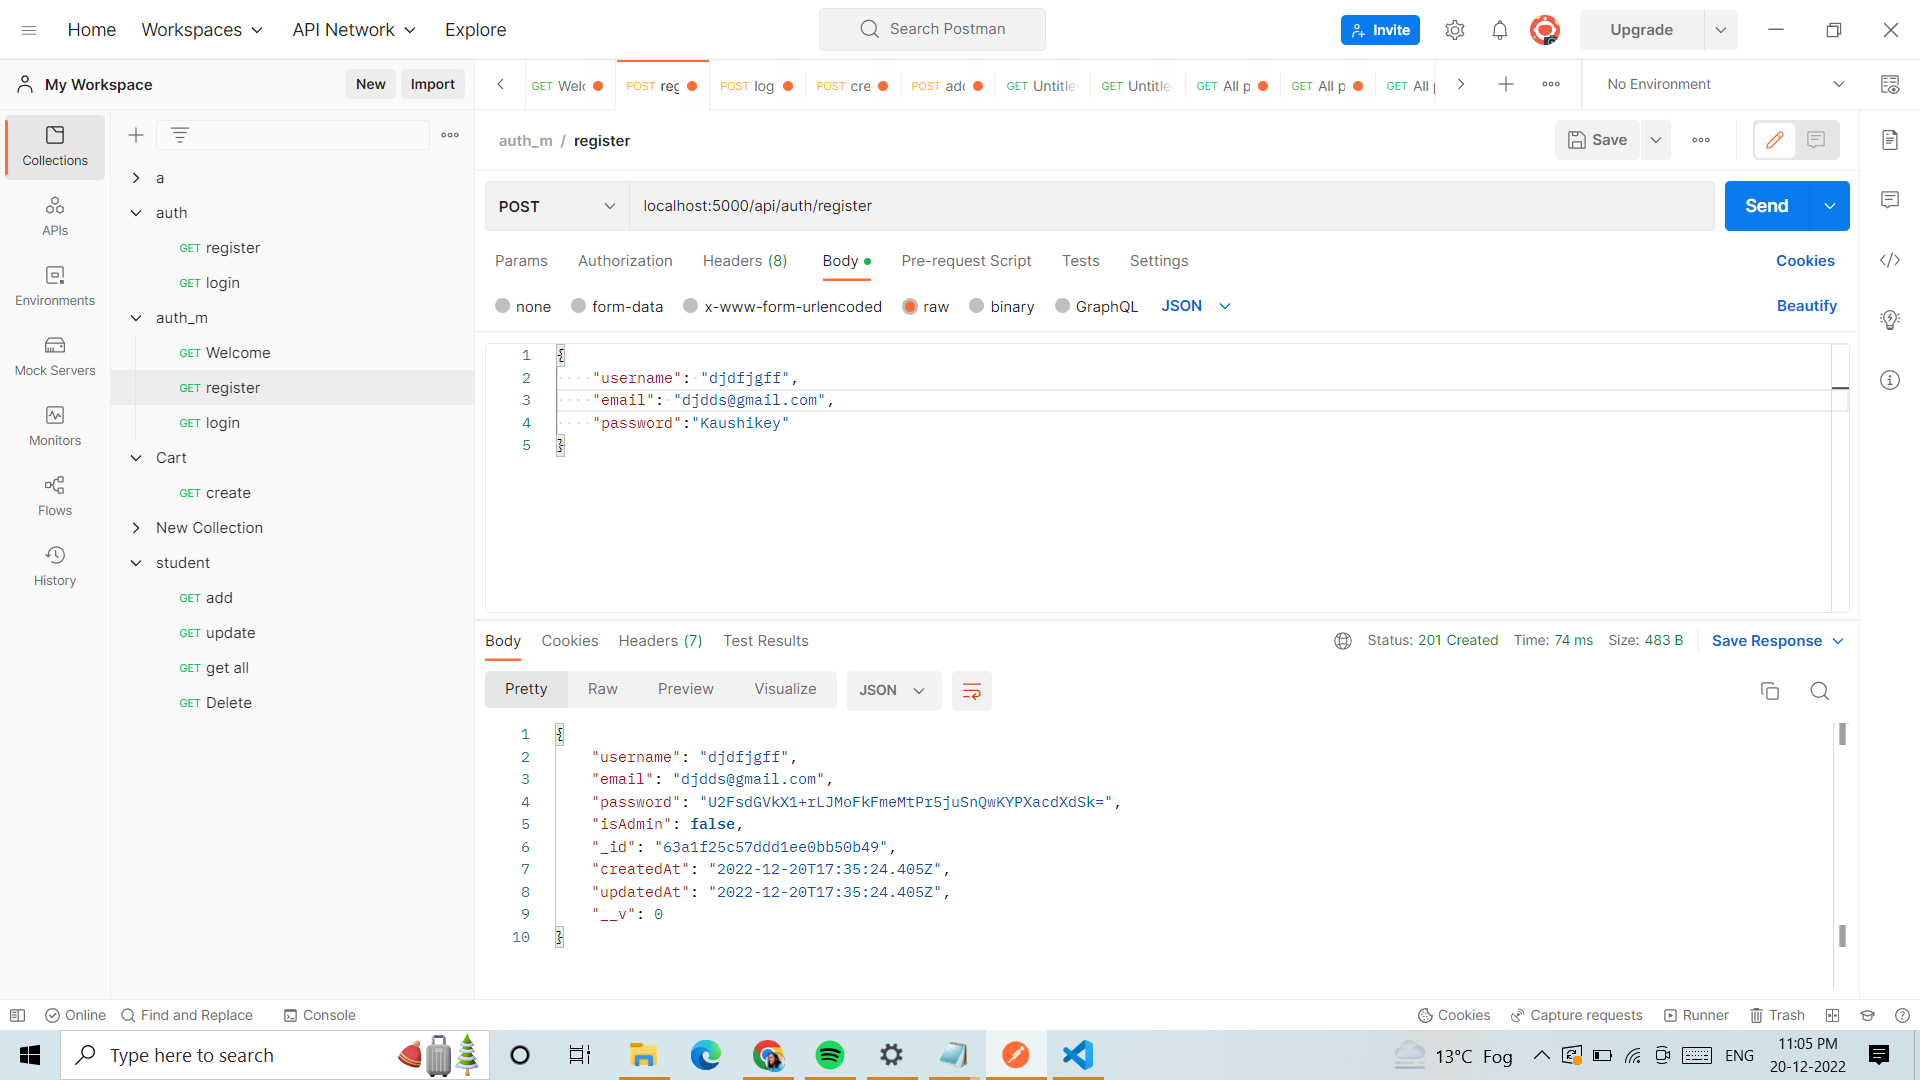This screenshot has height=1080, width=1920.
Task: Copy the response body
Action: (1770, 691)
